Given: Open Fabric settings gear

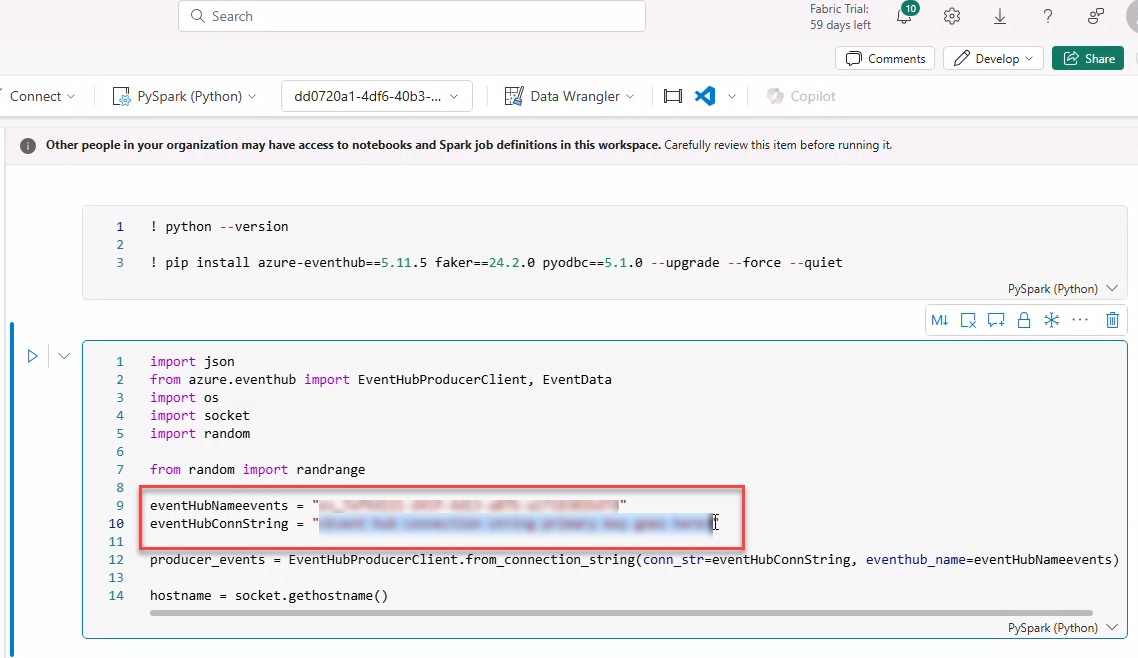Looking at the screenshot, I should click(951, 16).
